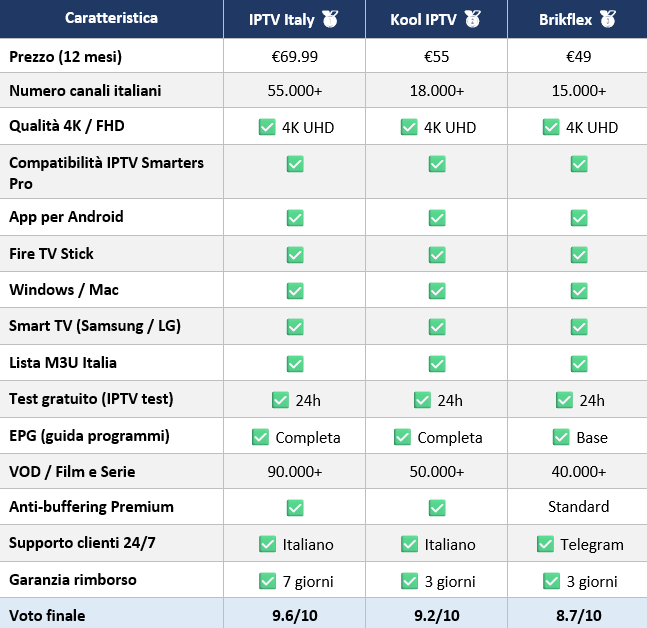Click IPTV Italy's Fire TV Stick checkmark
This screenshot has height=628, width=647.
click(x=295, y=255)
